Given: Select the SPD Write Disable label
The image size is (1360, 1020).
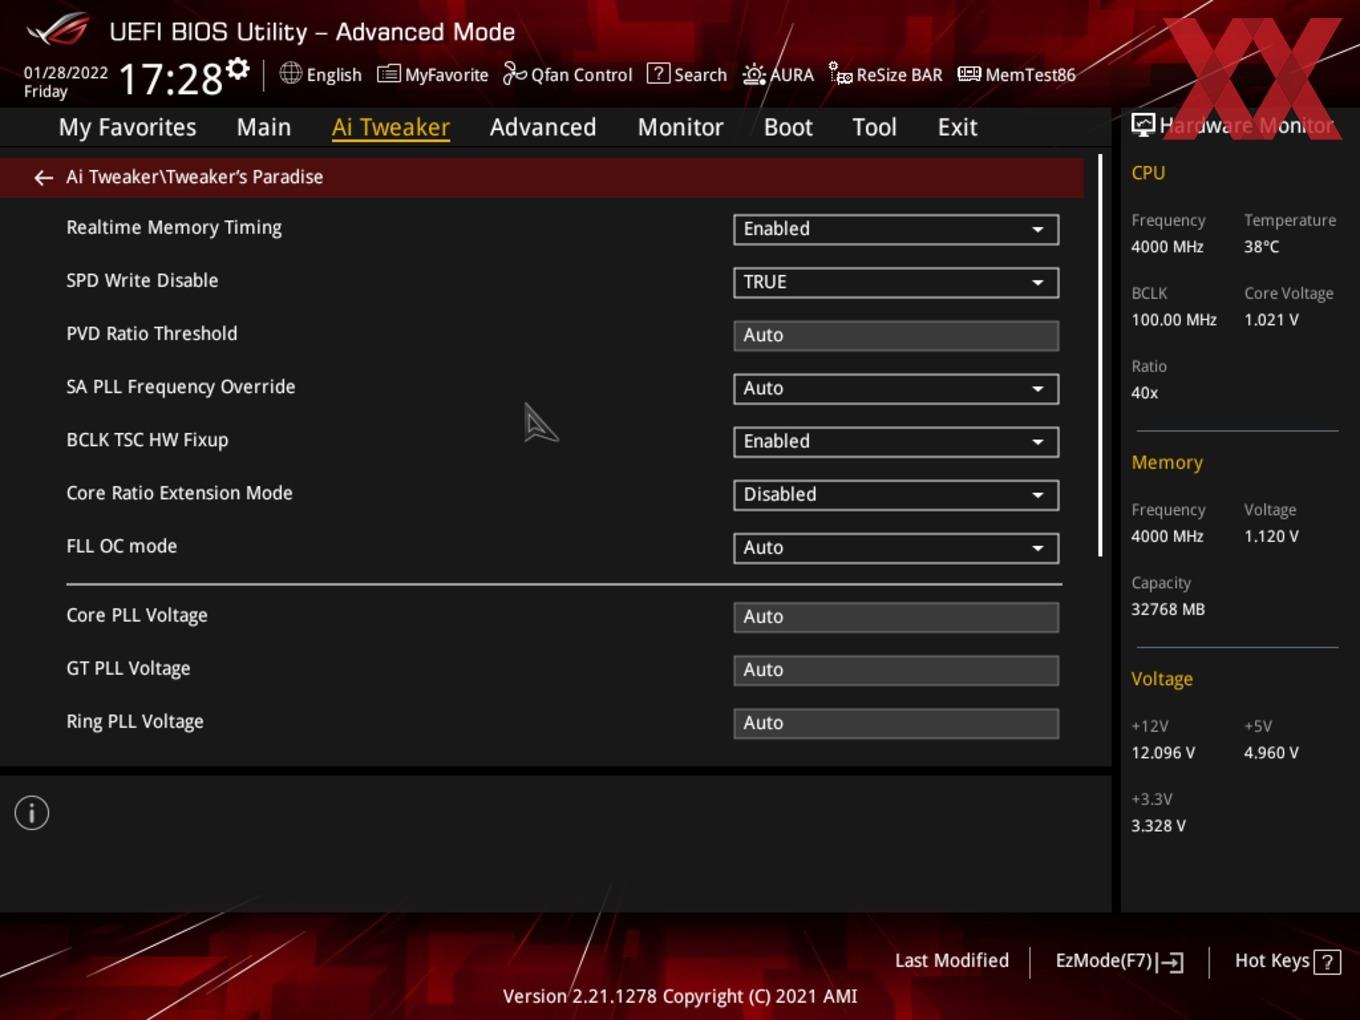Looking at the screenshot, I should [142, 281].
